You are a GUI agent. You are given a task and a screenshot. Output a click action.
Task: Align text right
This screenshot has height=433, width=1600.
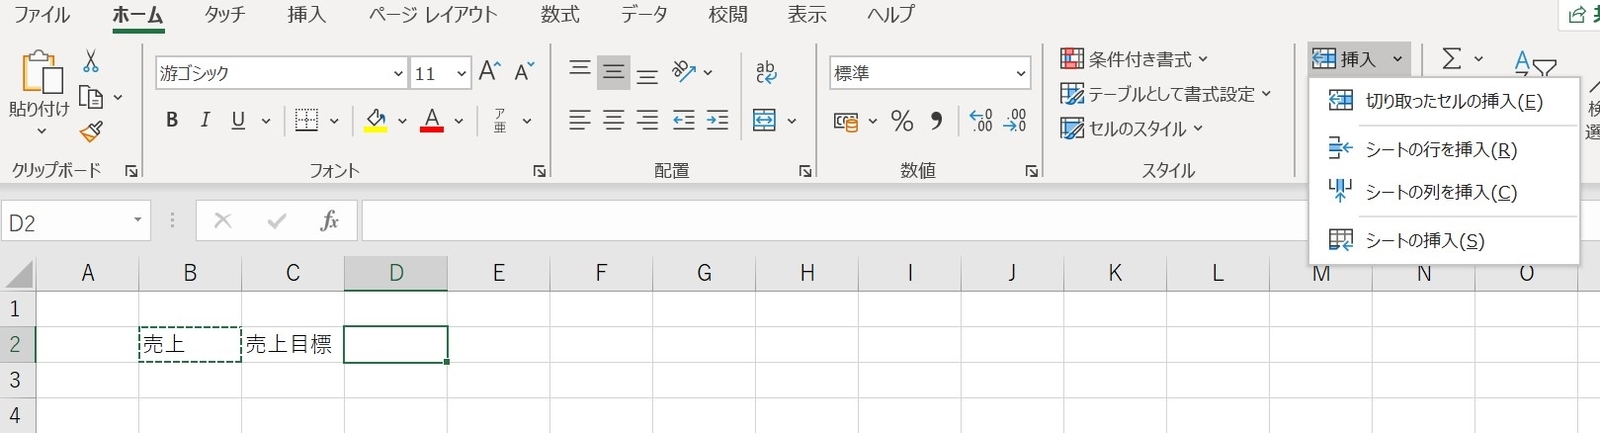click(x=648, y=121)
